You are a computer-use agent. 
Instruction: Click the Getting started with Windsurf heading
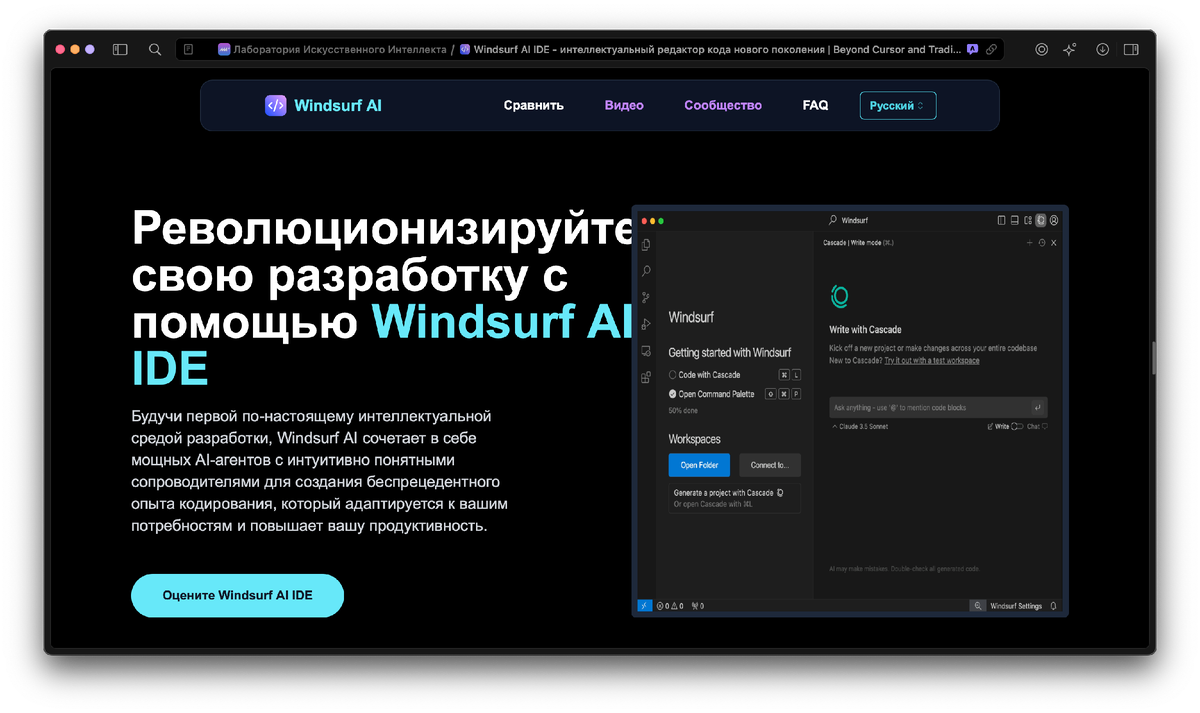coord(729,352)
